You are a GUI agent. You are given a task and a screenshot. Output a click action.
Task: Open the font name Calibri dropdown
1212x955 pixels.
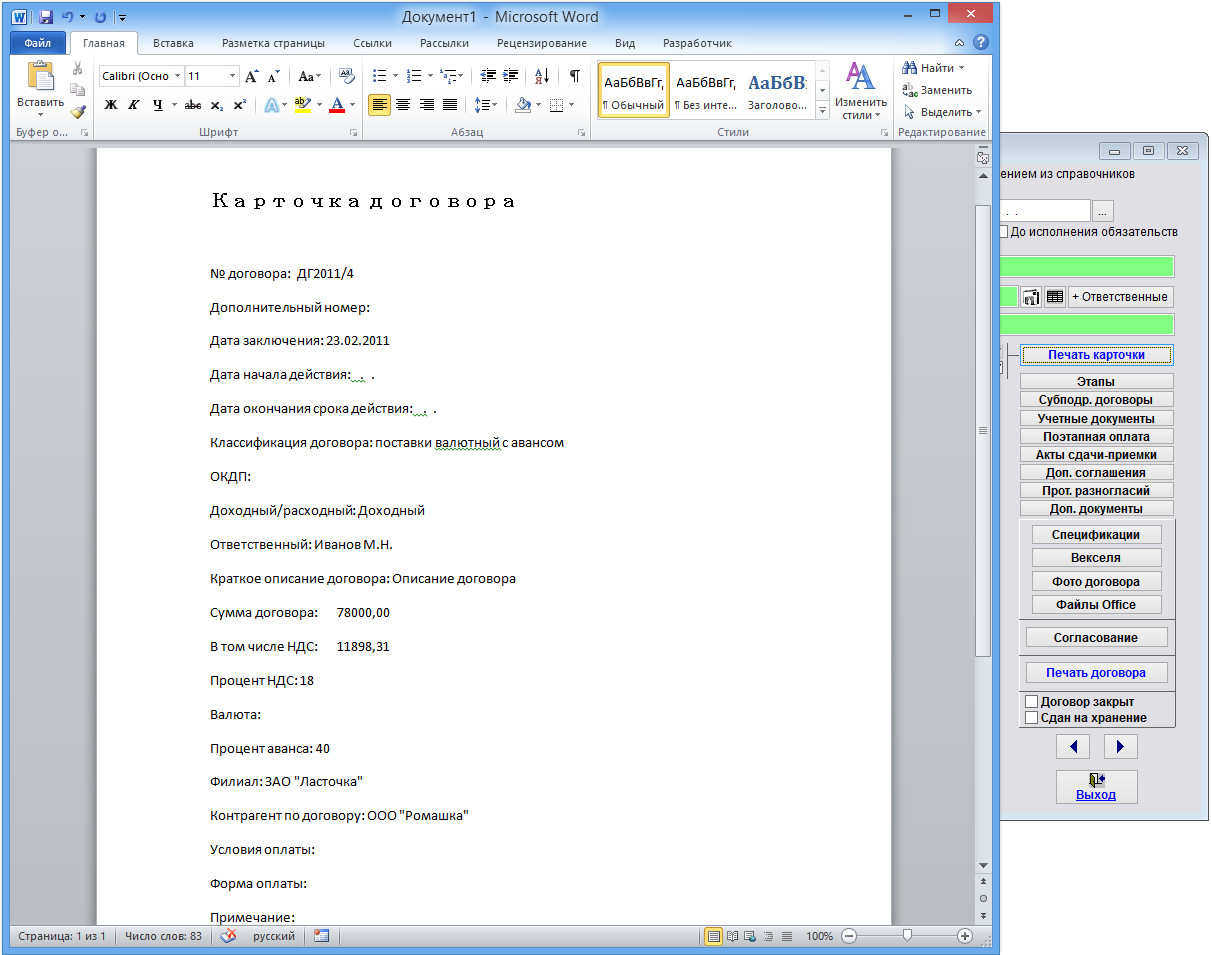click(x=177, y=76)
